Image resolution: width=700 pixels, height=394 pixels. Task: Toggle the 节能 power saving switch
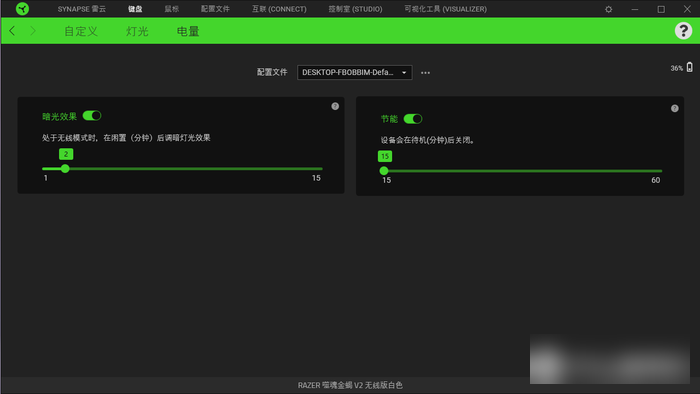pyautogui.click(x=412, y=119)
